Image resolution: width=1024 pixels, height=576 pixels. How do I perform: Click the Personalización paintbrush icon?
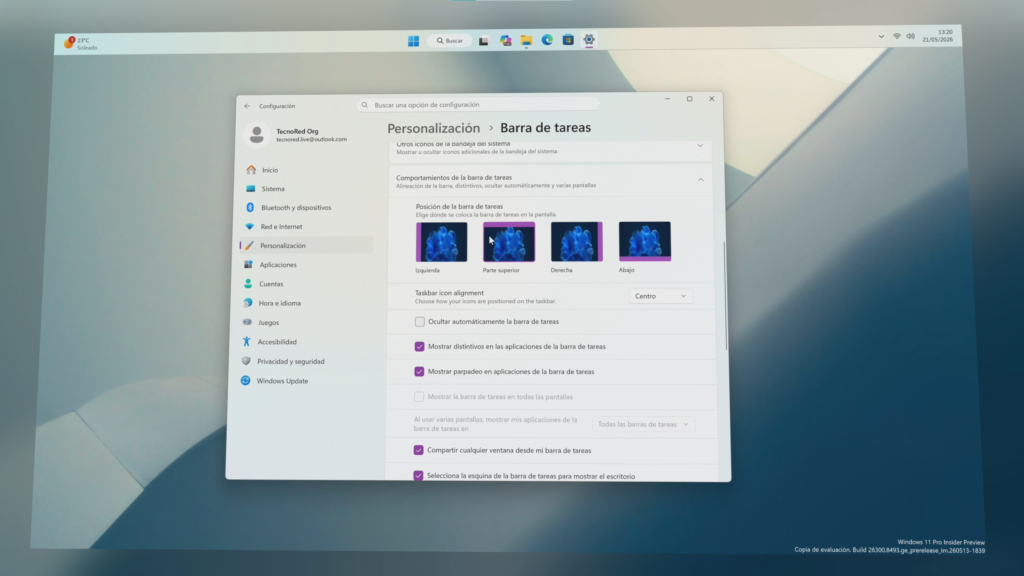[x=249, y=246]
